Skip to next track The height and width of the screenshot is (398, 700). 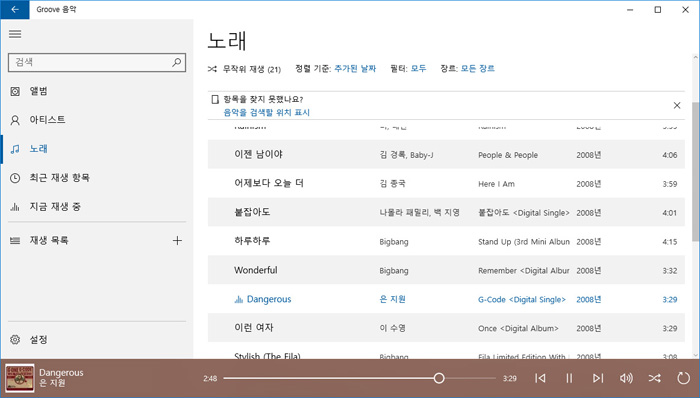(597, 378)
